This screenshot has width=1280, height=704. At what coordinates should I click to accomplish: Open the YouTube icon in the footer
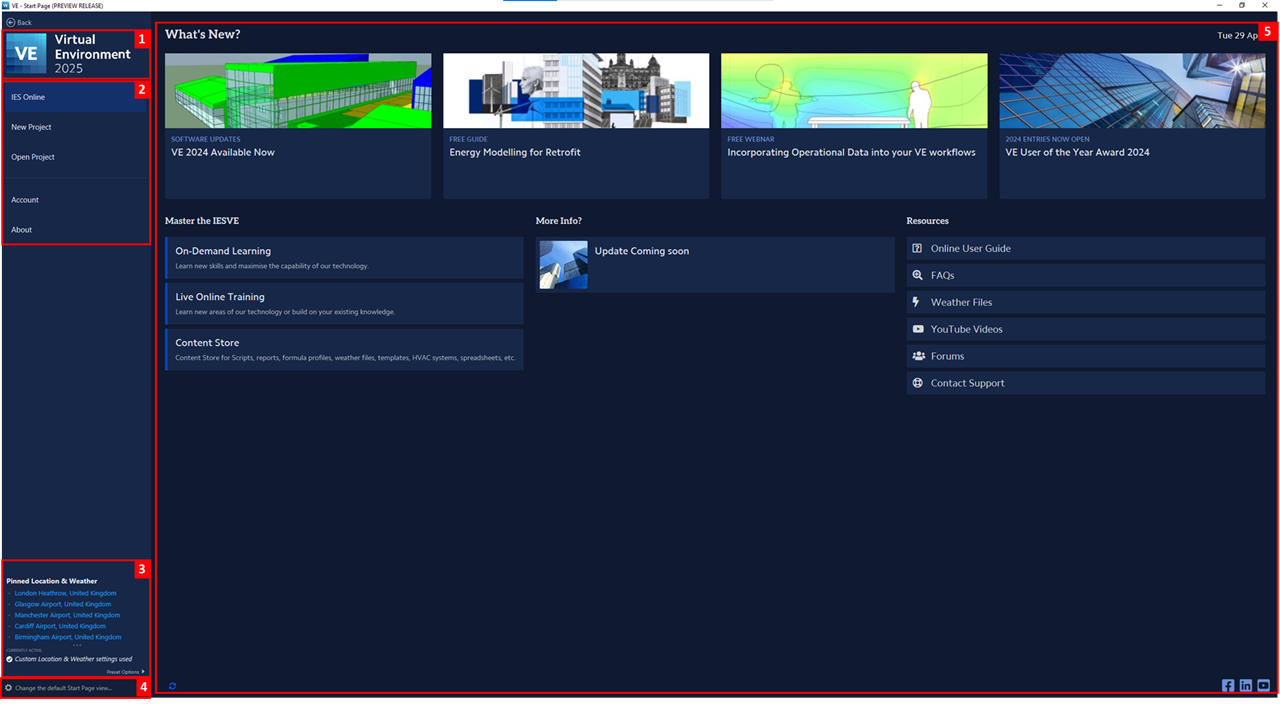(1264, 686)
